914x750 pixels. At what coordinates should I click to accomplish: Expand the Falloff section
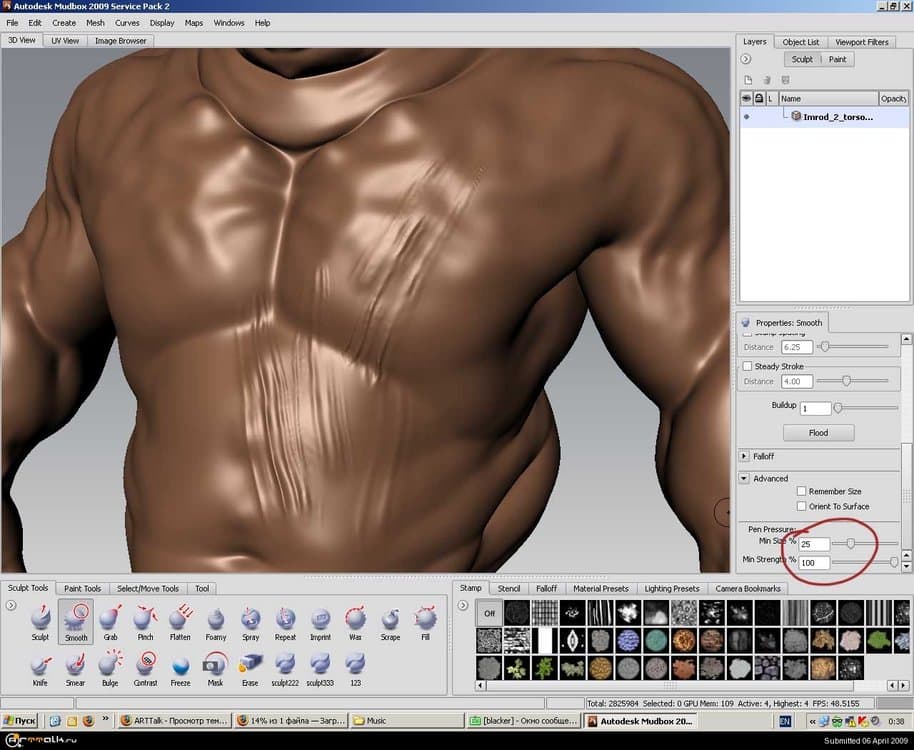coord(745,456)
